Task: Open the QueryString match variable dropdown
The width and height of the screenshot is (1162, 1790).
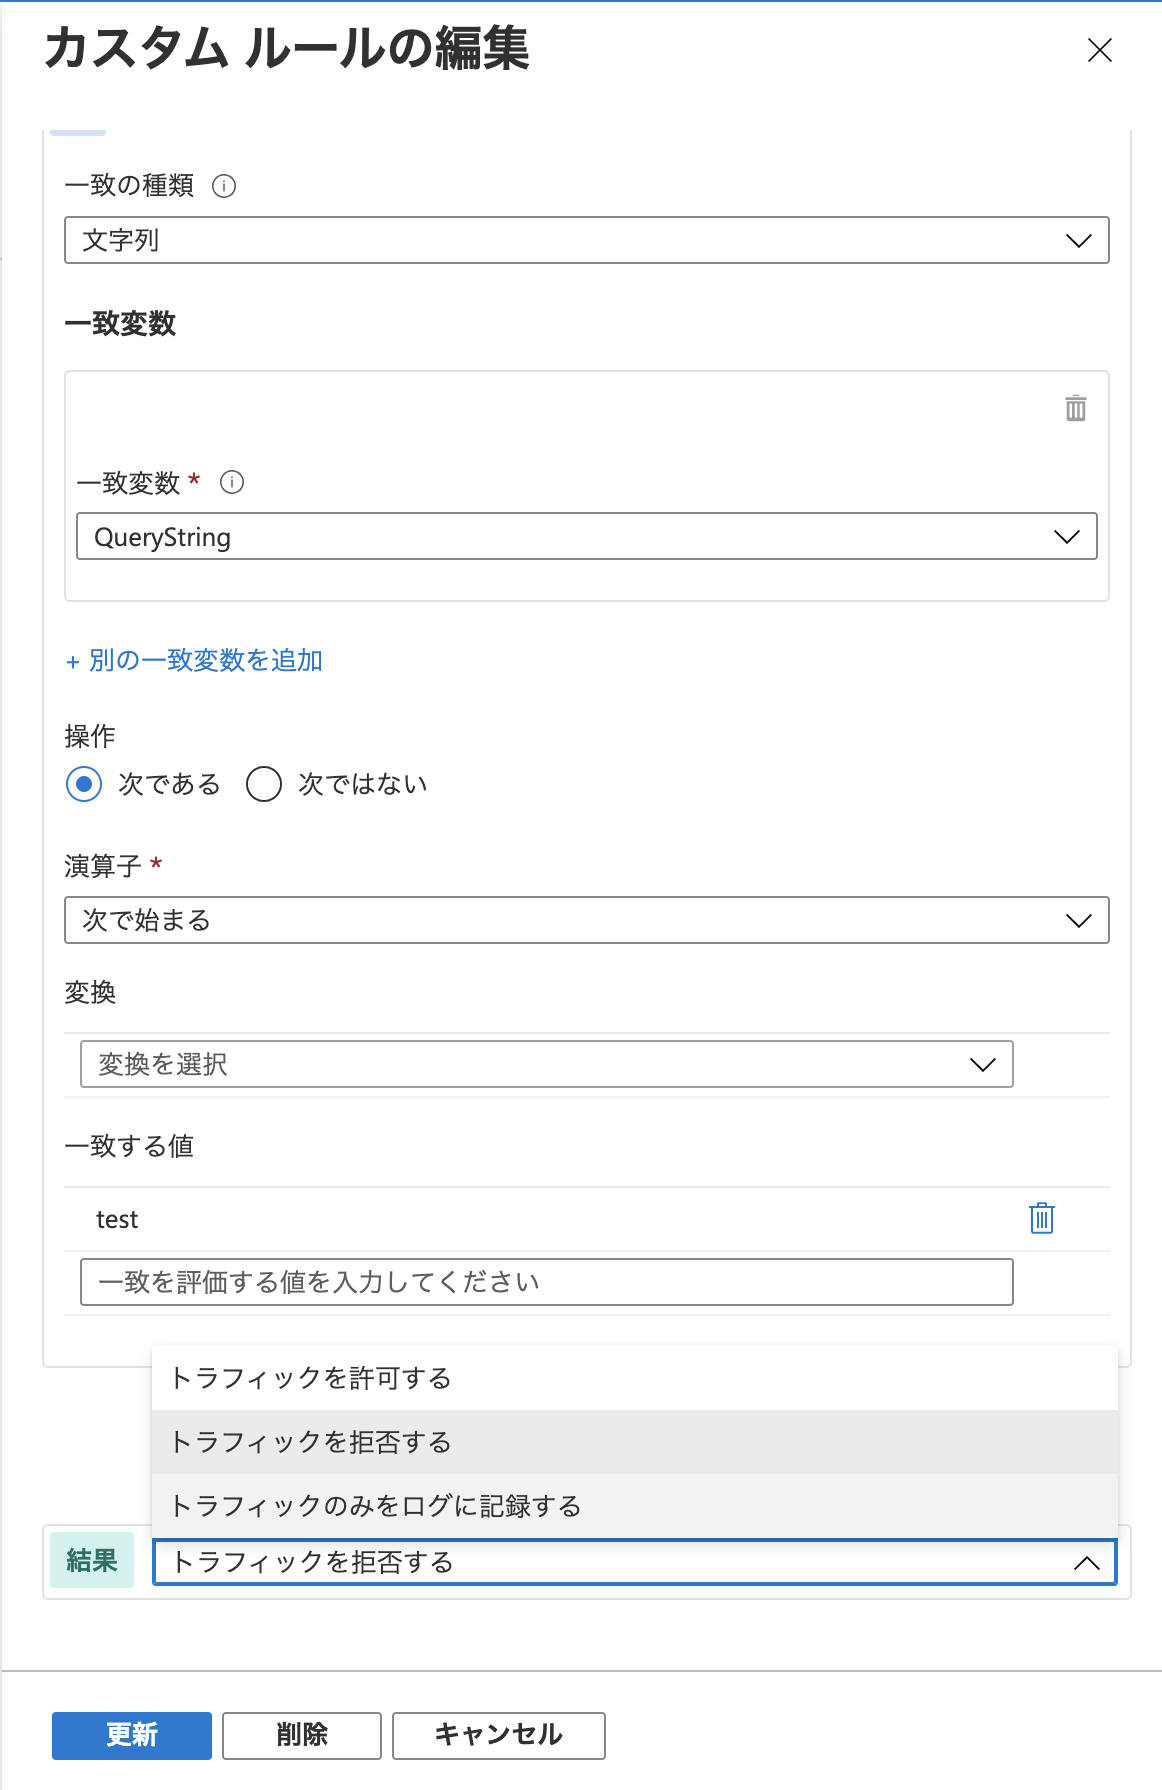Action: (587, 536)
